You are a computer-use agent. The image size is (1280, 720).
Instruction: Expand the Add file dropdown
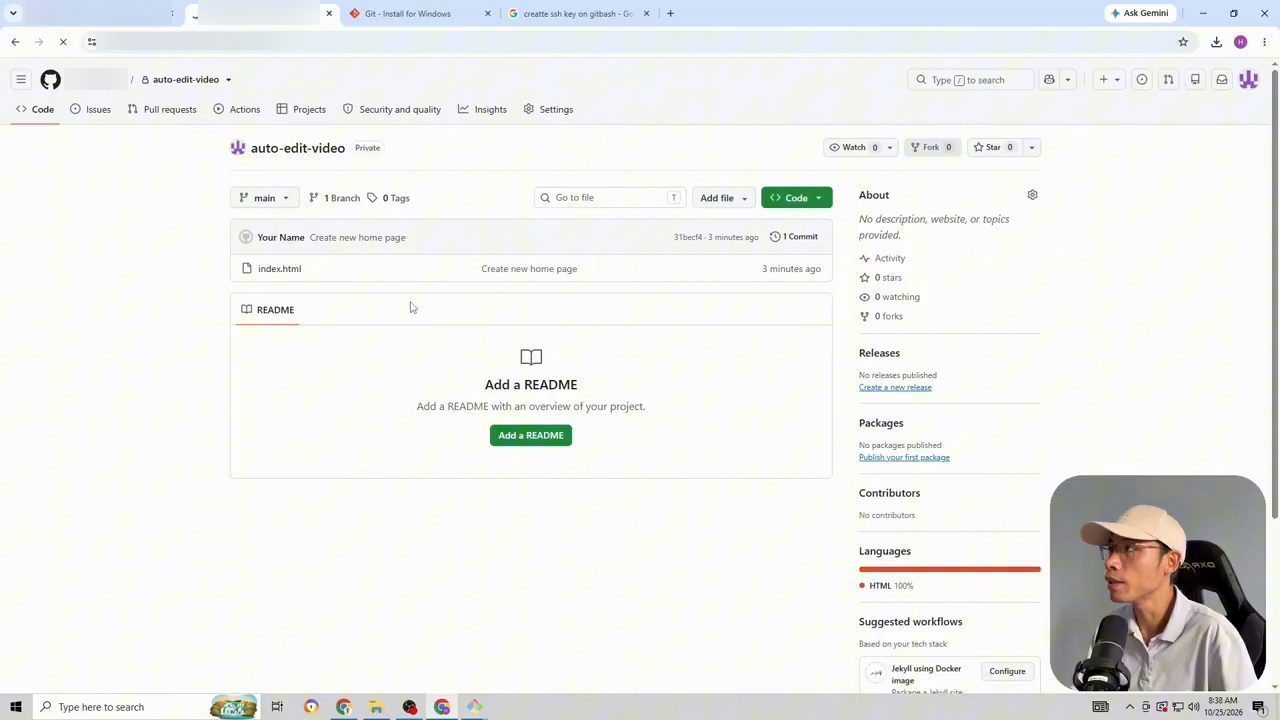[x=723, y=198]
